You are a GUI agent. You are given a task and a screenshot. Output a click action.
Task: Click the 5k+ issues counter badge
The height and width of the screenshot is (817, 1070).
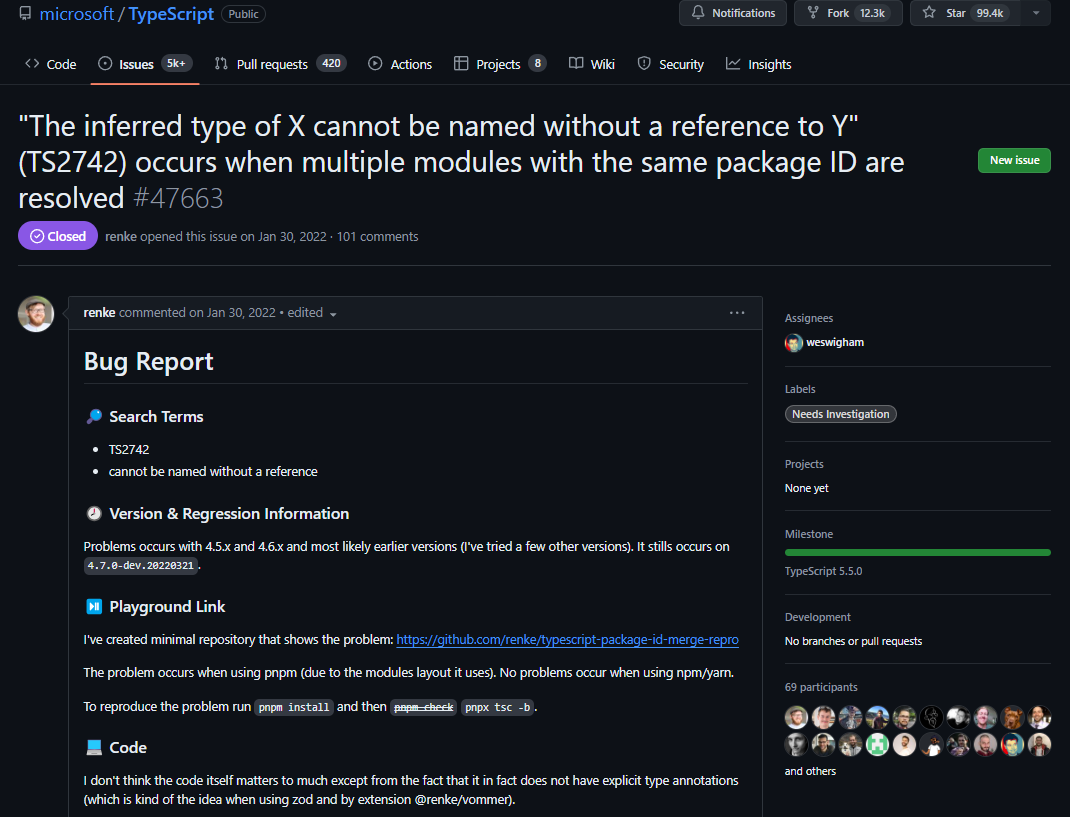(x=176, y=63)
